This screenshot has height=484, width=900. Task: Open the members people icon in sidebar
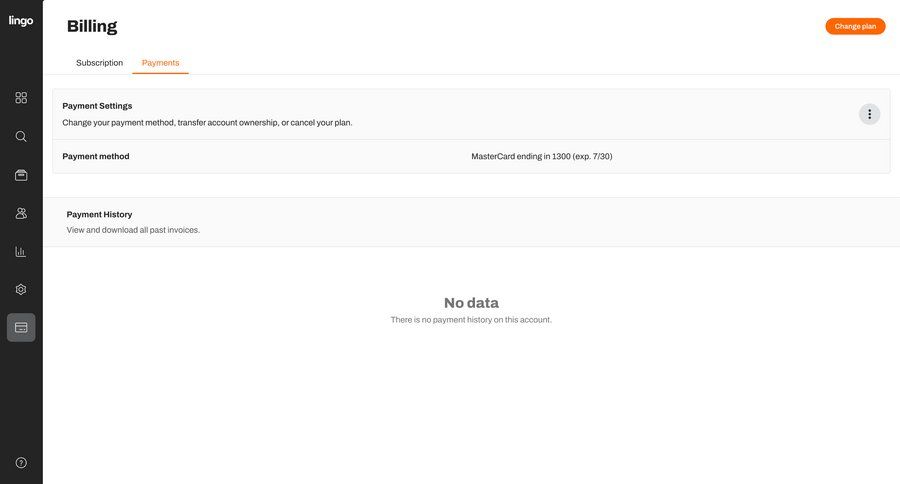click(x=21, y=214)
